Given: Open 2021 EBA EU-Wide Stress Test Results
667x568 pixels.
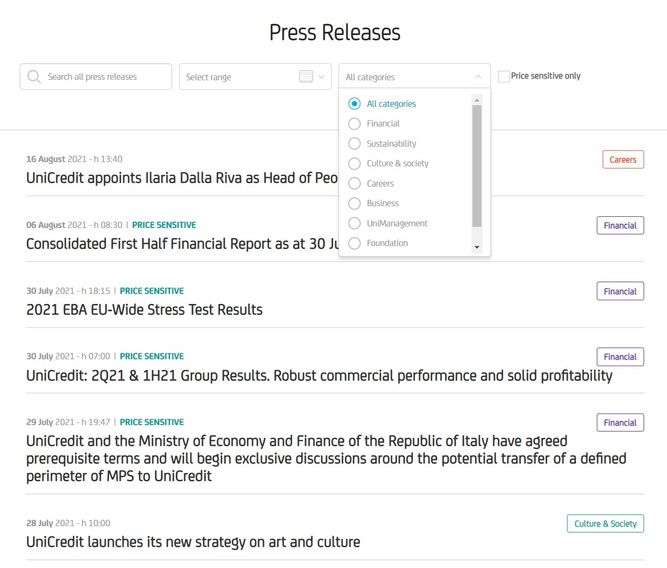Looking at the screenshot, I should pyautogui.click(x=144, y=310).
